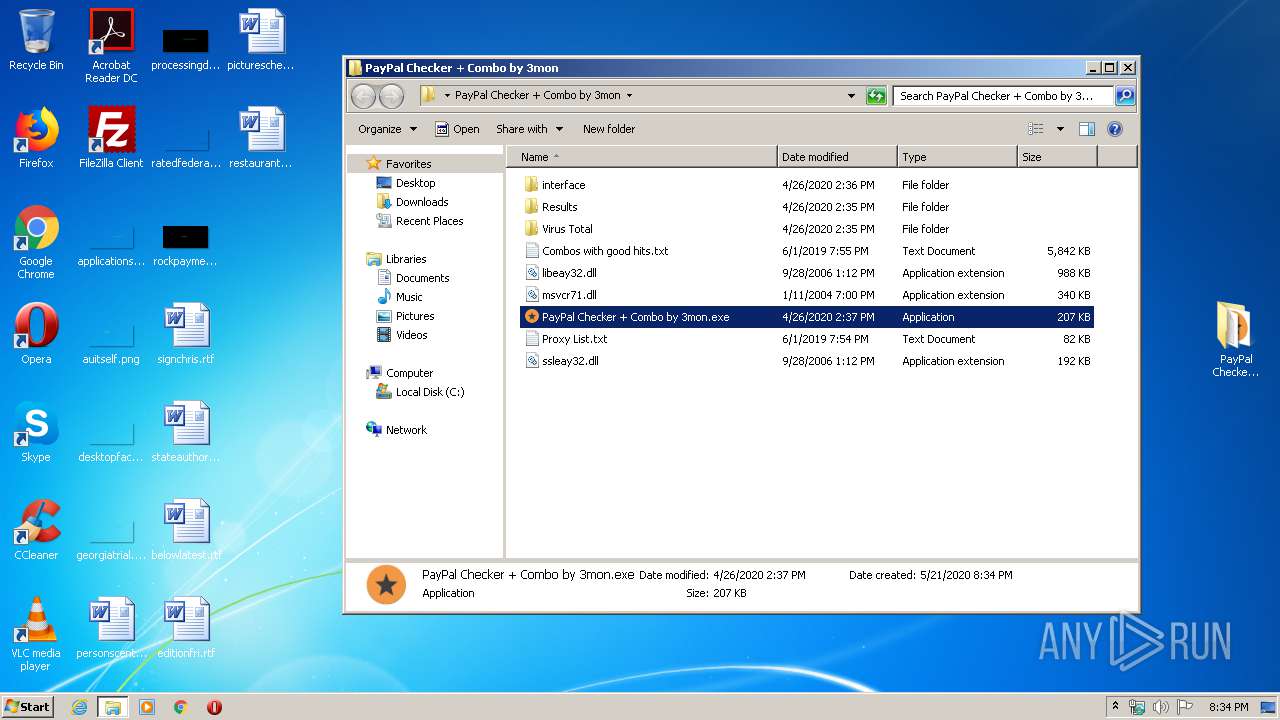Launch CCleaner desktop shortcut
The width and height of the screenshot is (1280, 720).
pos(36,530)
